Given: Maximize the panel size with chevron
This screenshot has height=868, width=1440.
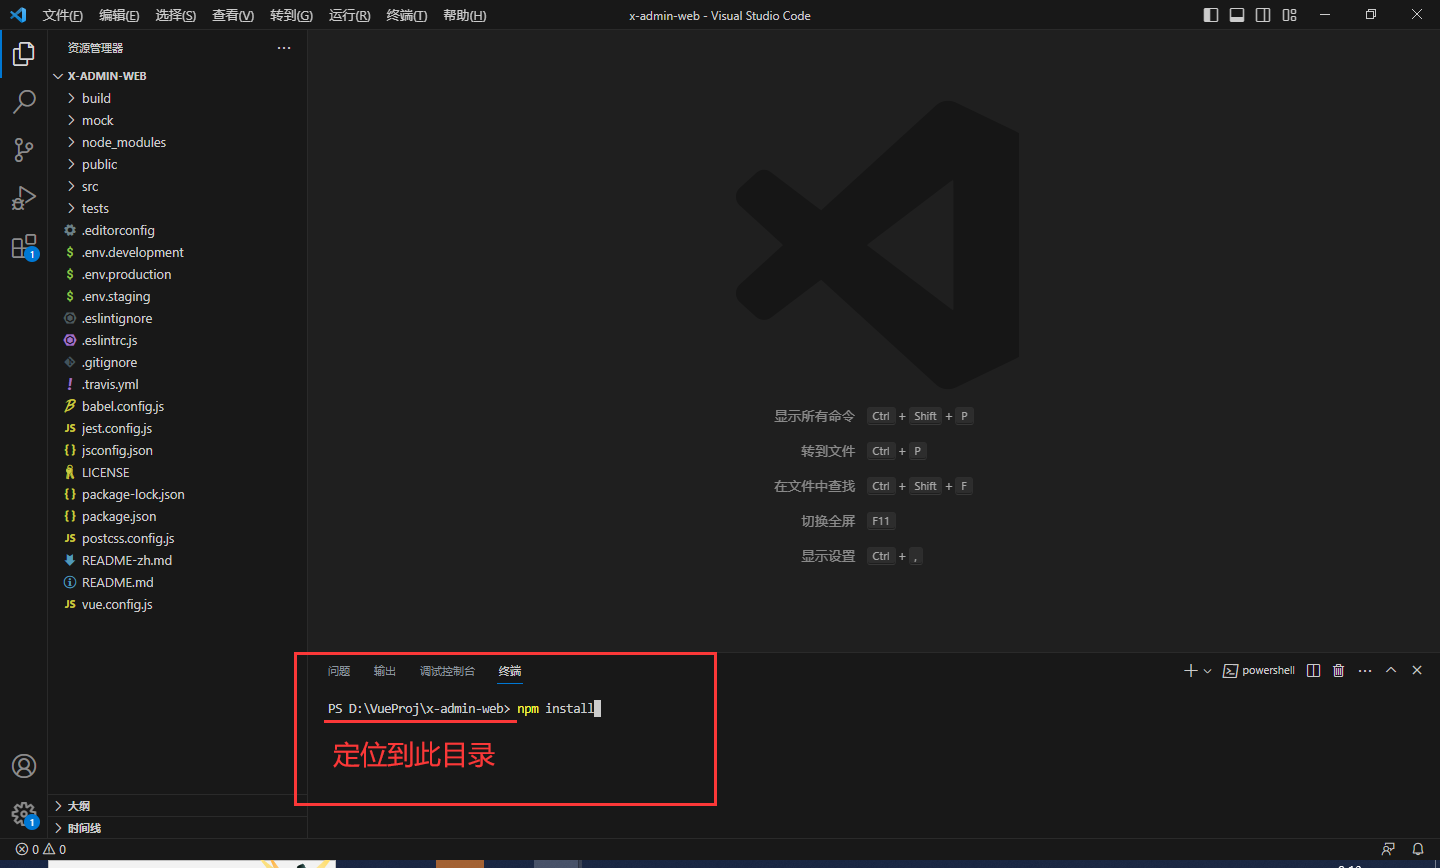Looking at the screenshot, I should tap(1391, 671).
